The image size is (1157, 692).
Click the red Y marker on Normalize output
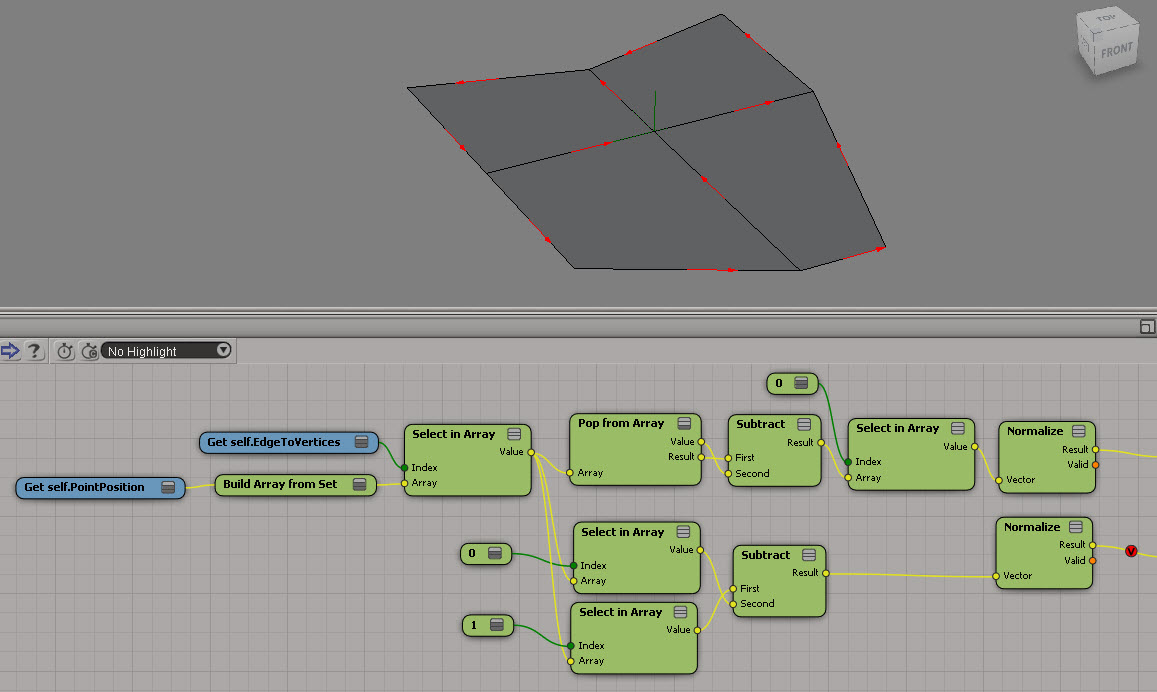coord(1131,551)
